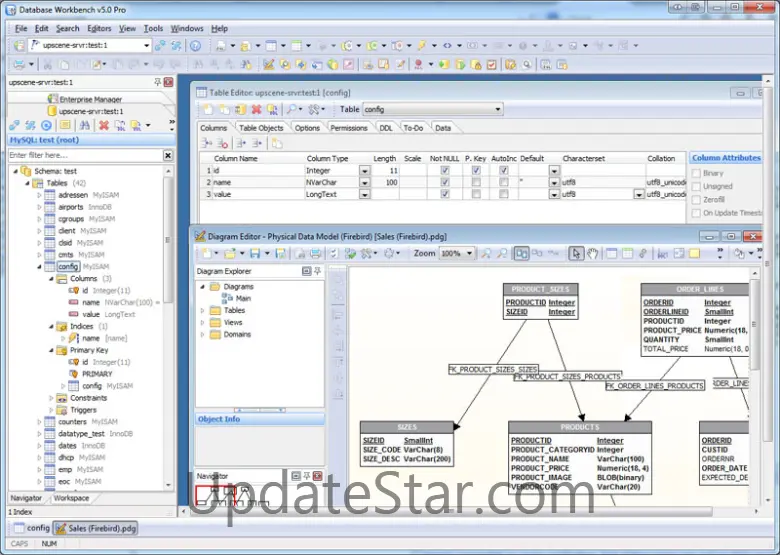Viewport: 780px width, 555px height.
Task: Click into the 'Enter filter here...' field
Action: (x=86, y=156)
